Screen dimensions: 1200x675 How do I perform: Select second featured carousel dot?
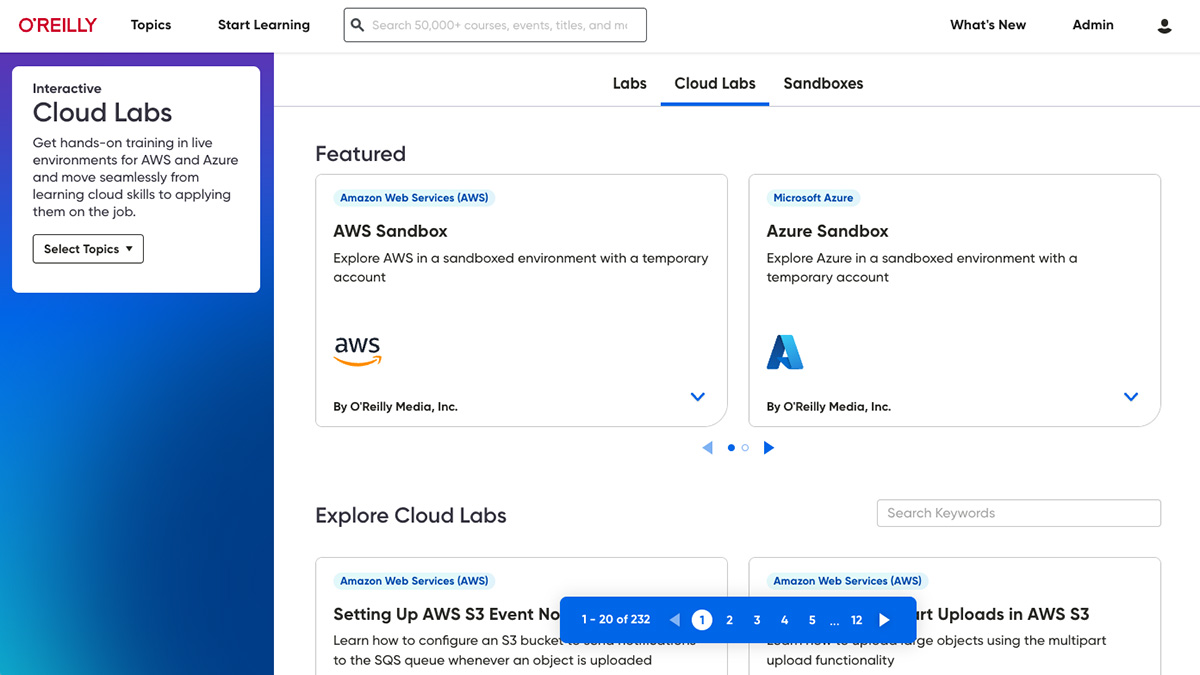pos(745,448)
